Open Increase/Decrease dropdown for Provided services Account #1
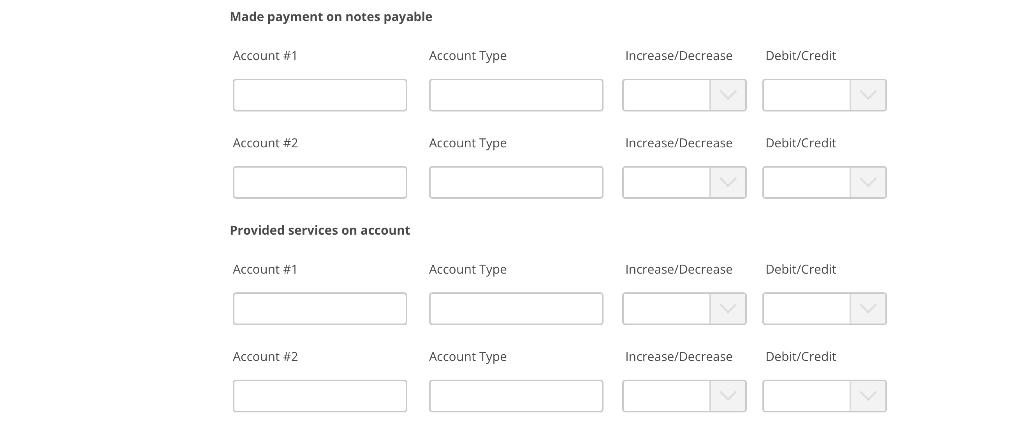The image size is (1024, 435). pyautogui.click(x=684, y=308)
